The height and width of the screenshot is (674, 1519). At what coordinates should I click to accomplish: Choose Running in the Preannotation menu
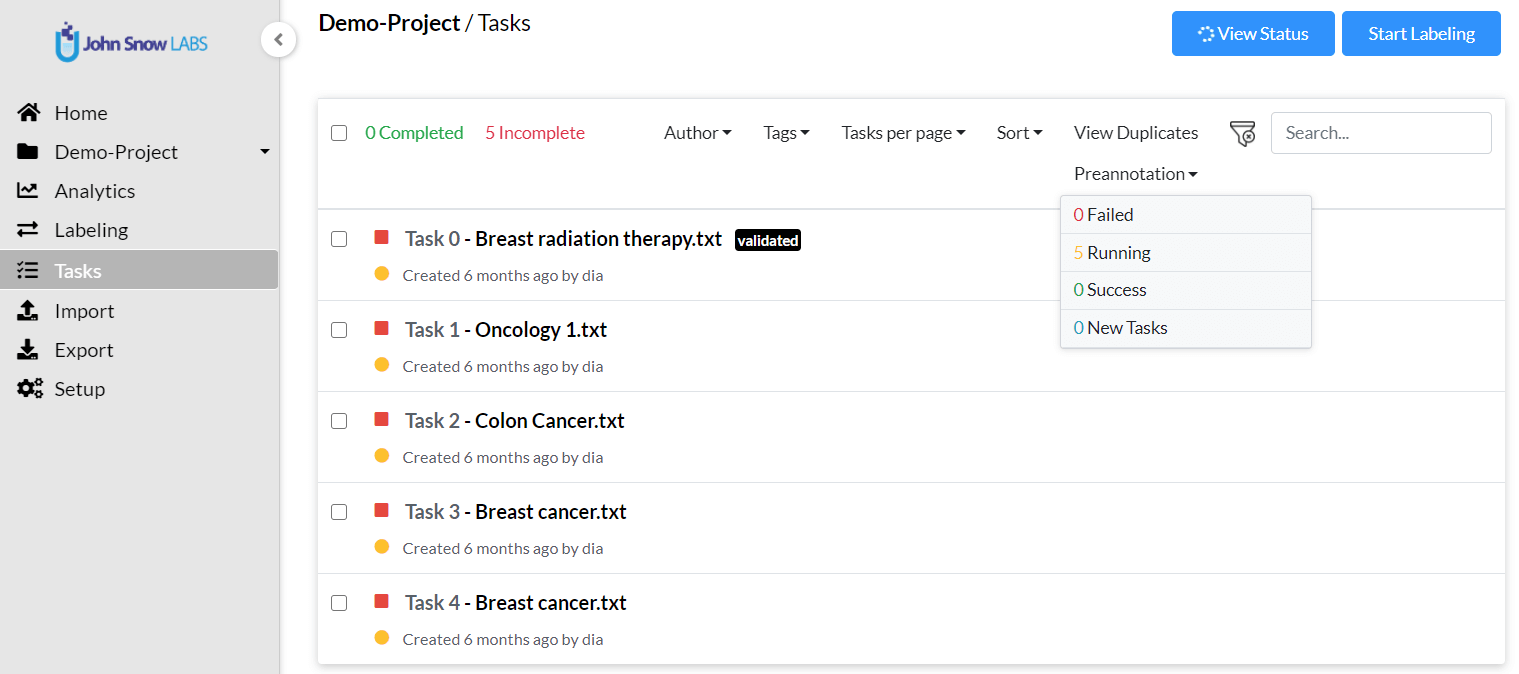click(x=1186, y=253)
